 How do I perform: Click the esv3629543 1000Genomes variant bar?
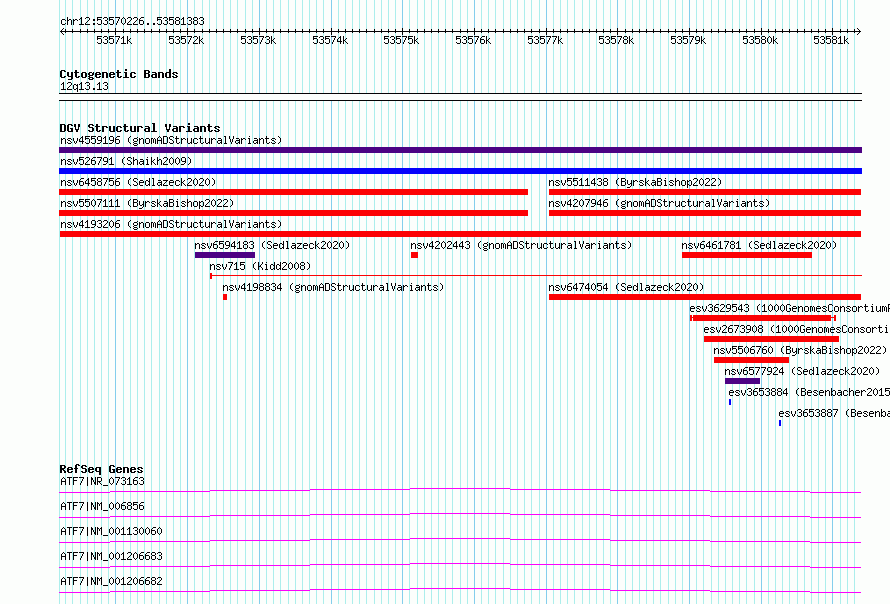(x=763, y=318)
